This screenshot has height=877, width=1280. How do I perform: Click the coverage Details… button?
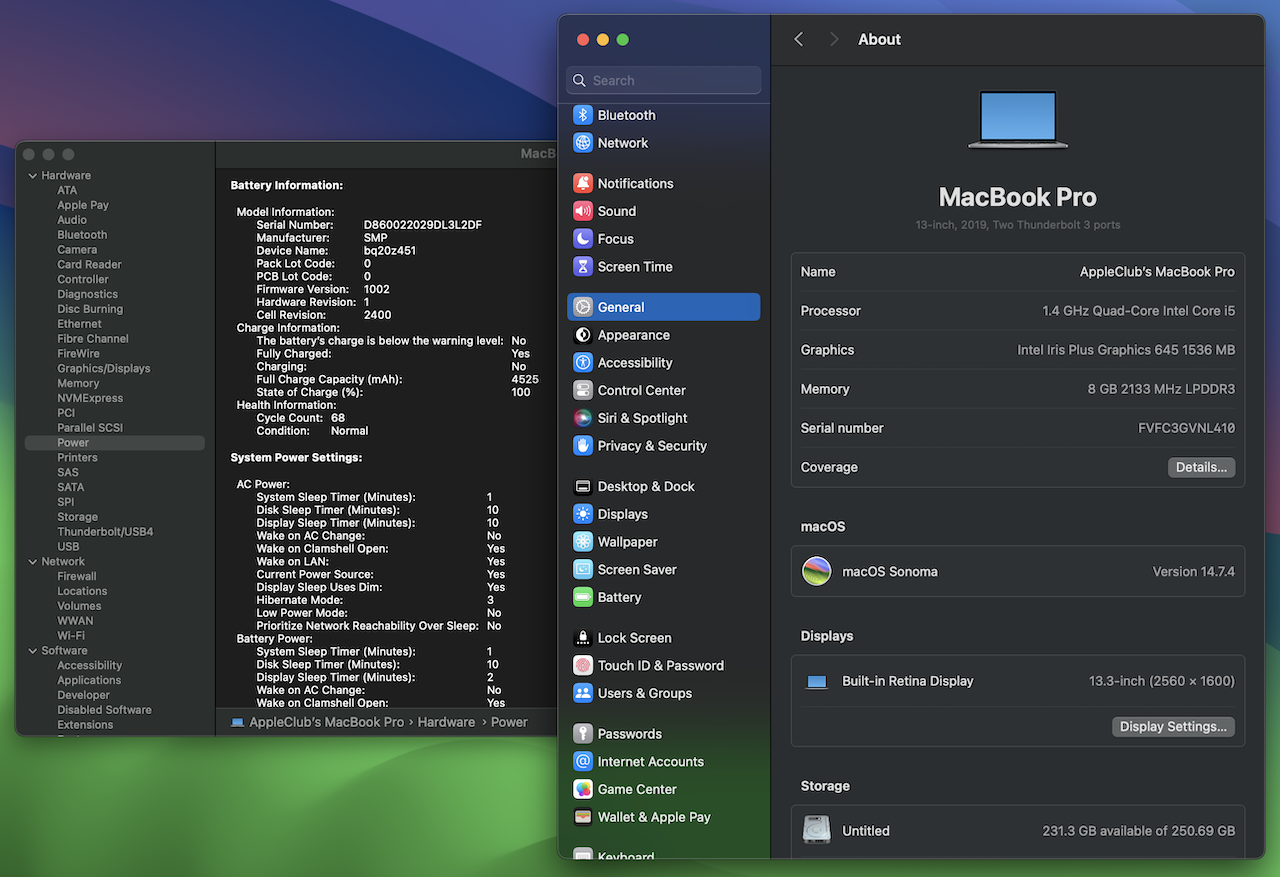[1201, 467]
